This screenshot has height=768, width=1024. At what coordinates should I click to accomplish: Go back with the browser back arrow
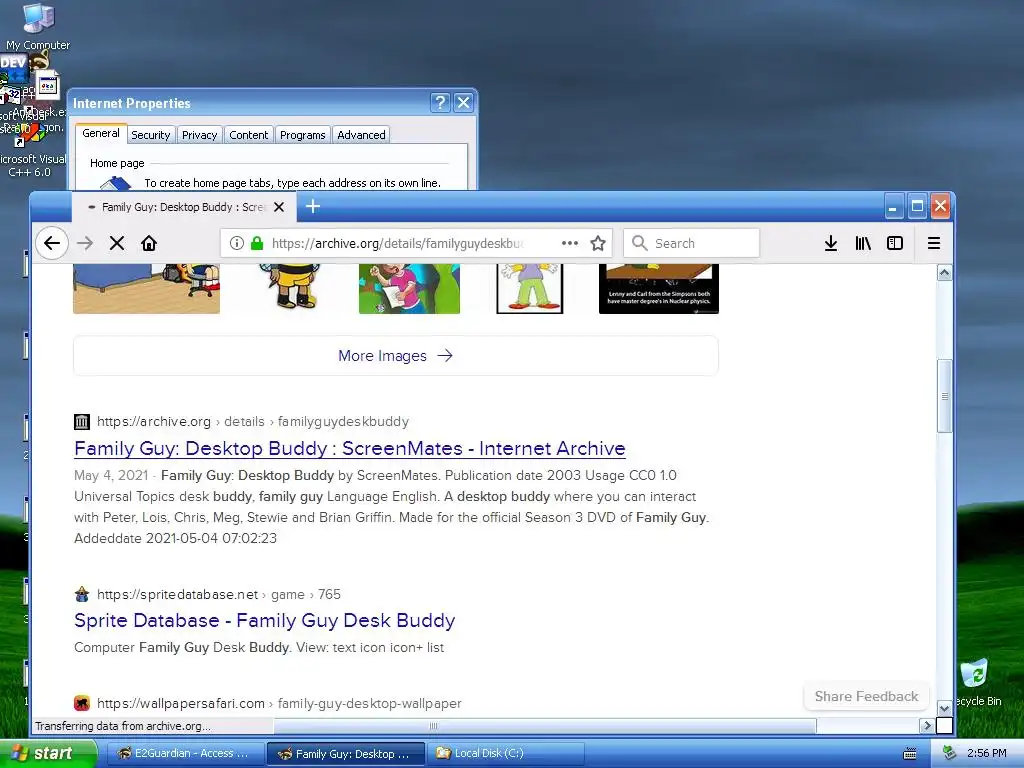tap(52, 244)
